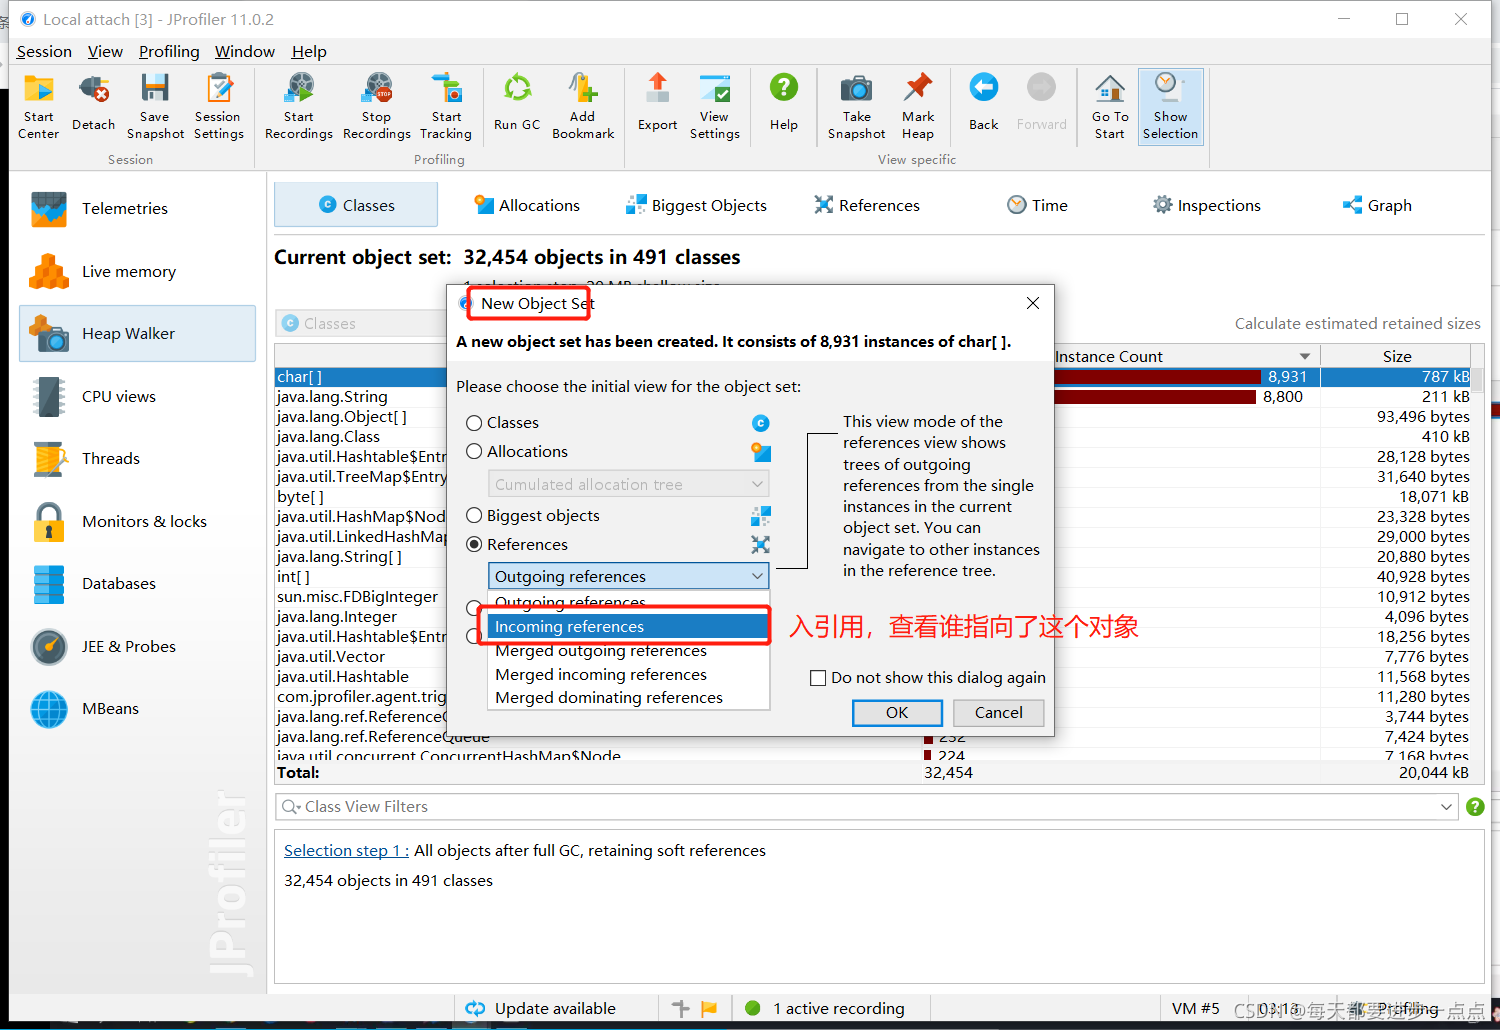
Task: Click into the Class View Filters field
Action: pos(866,807)
